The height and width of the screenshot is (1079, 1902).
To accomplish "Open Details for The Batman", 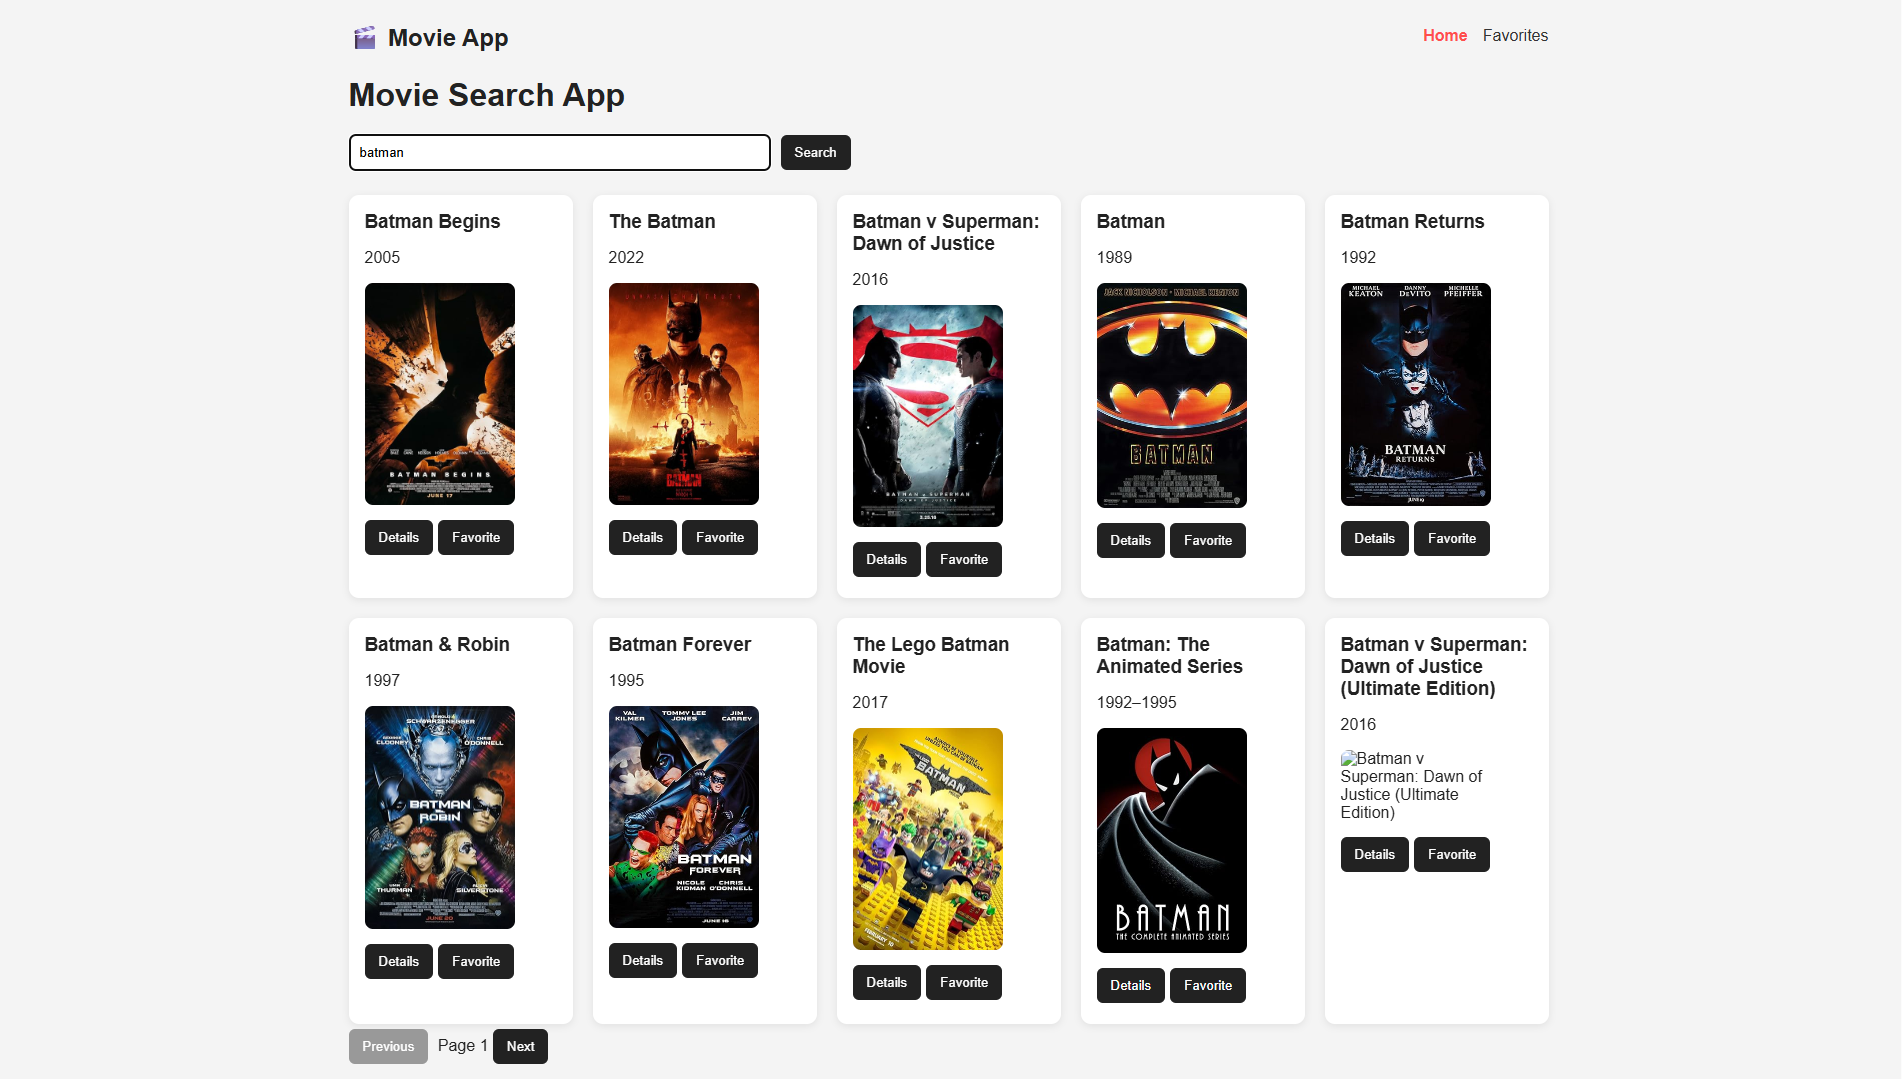I will pos(643,538).
